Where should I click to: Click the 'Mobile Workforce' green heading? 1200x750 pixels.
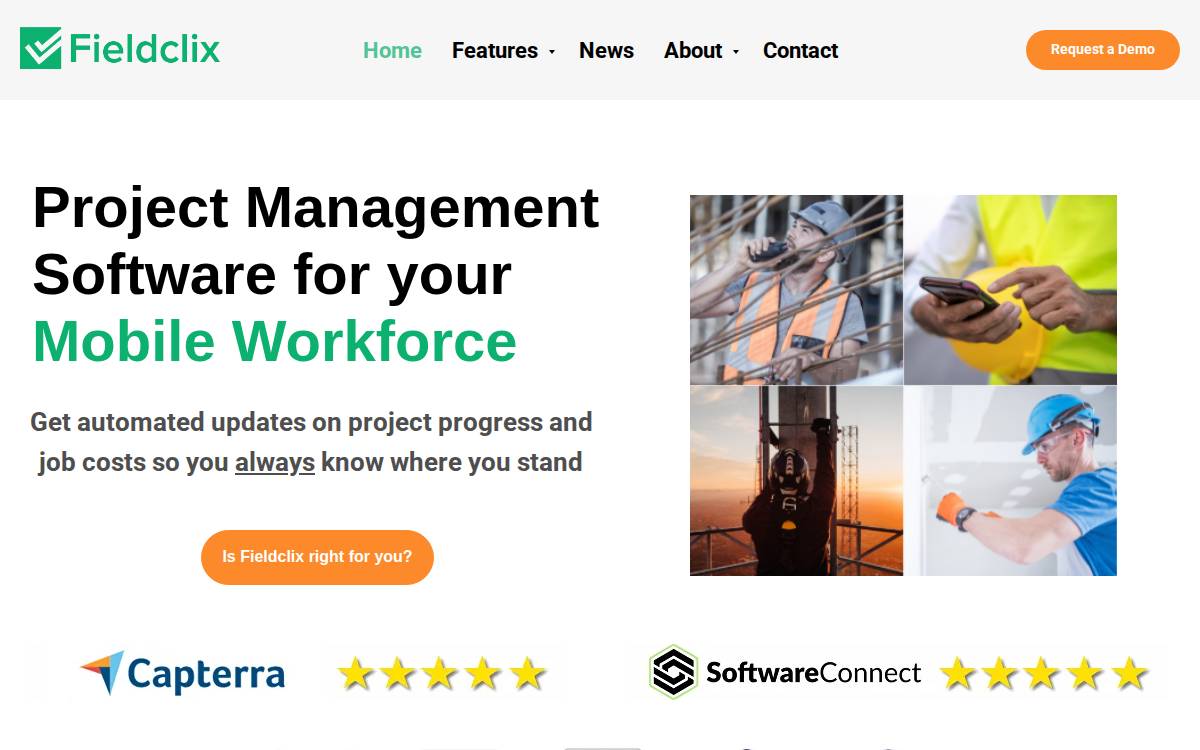coord(275,341)
